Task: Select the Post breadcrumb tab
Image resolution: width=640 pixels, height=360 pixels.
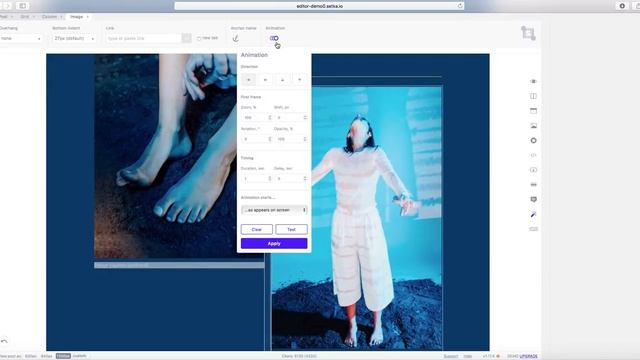Action: point(4,17)
